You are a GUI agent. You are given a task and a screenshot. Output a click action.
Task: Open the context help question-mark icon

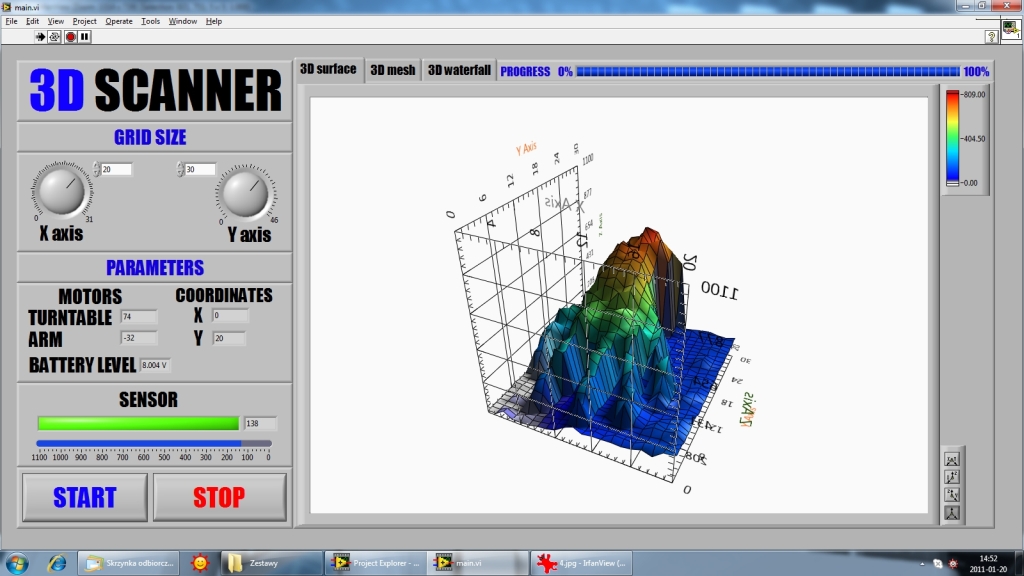tap(991, 37)
